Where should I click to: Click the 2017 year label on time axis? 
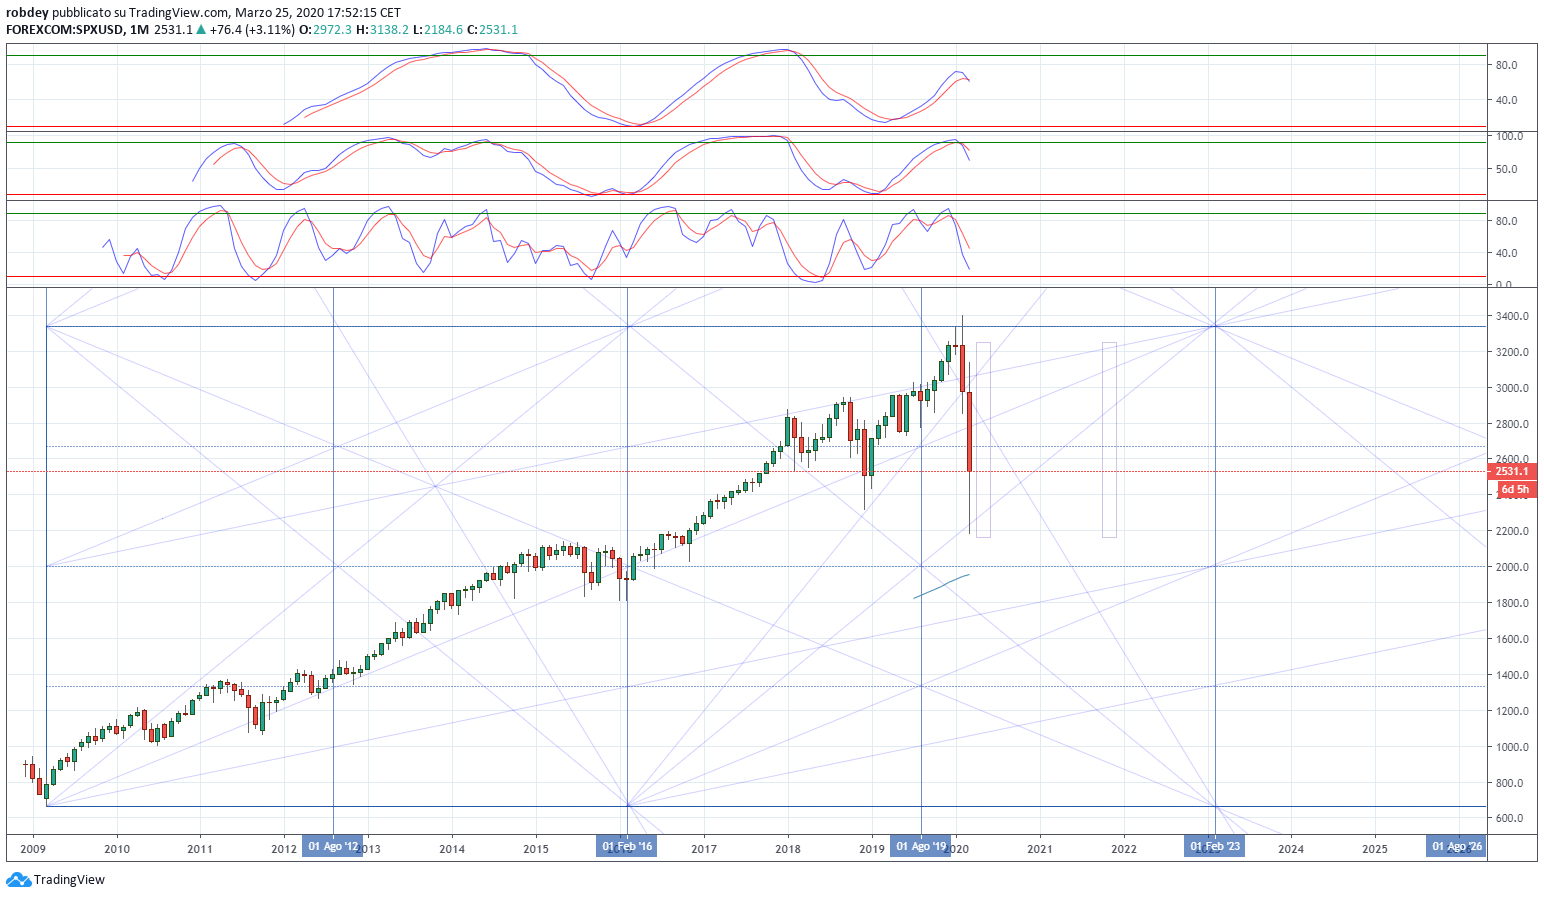tap(704, 849)
